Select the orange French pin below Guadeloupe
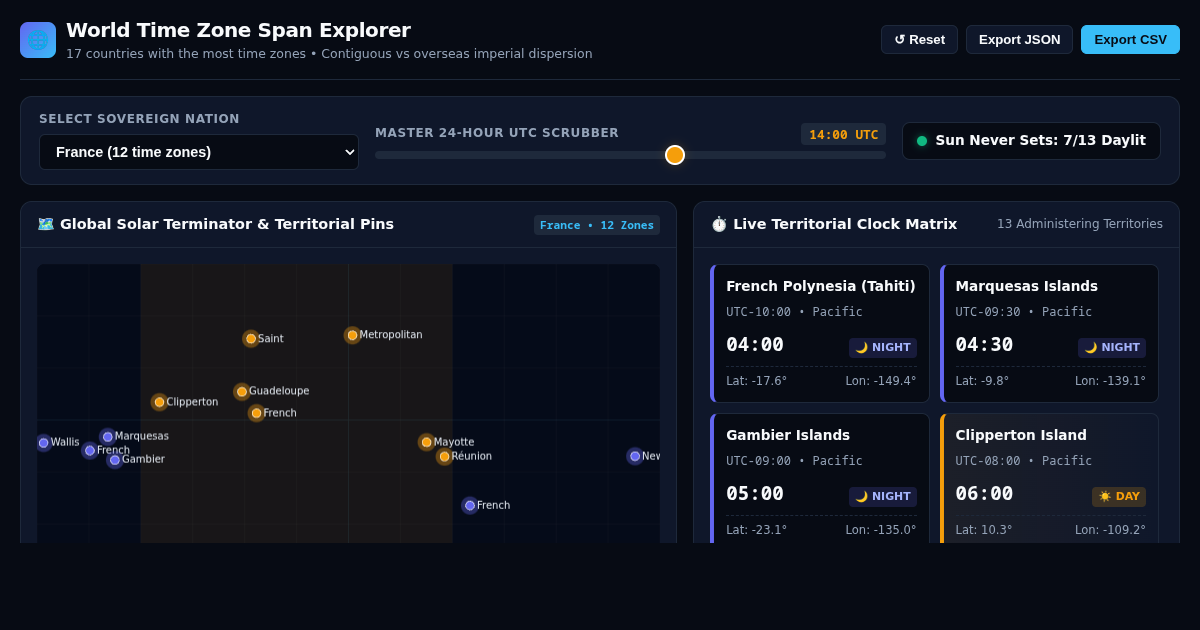This screenshot has height=630, width=1200. point(256,413)
